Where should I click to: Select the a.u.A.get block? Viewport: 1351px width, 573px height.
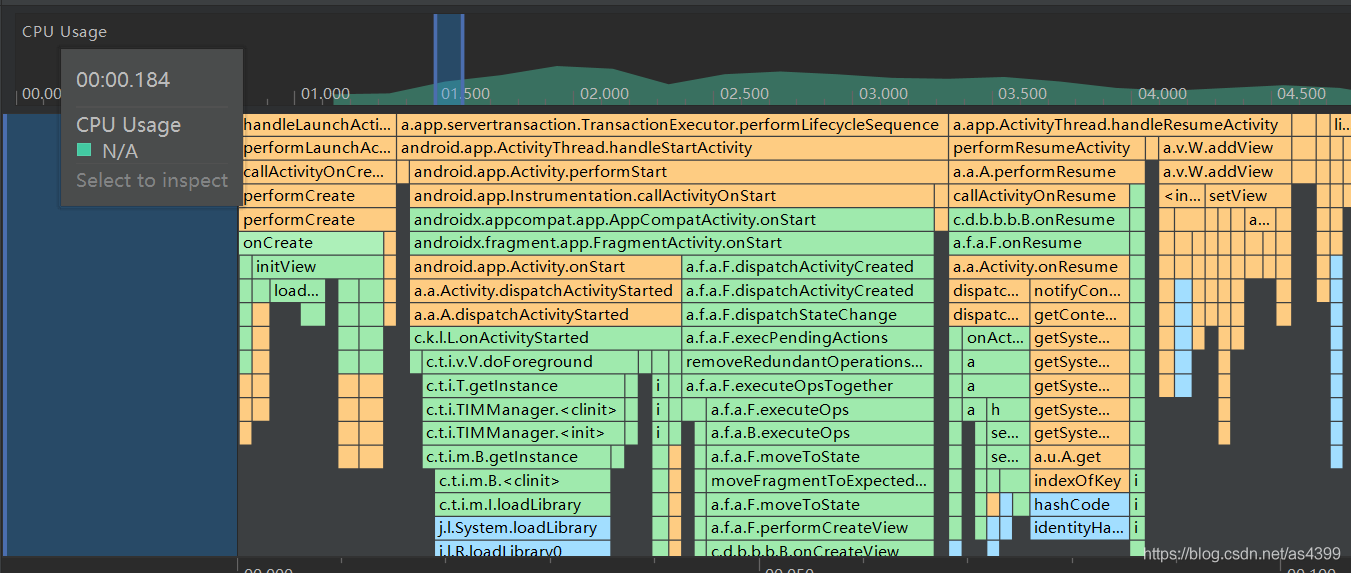(1080, 457)
